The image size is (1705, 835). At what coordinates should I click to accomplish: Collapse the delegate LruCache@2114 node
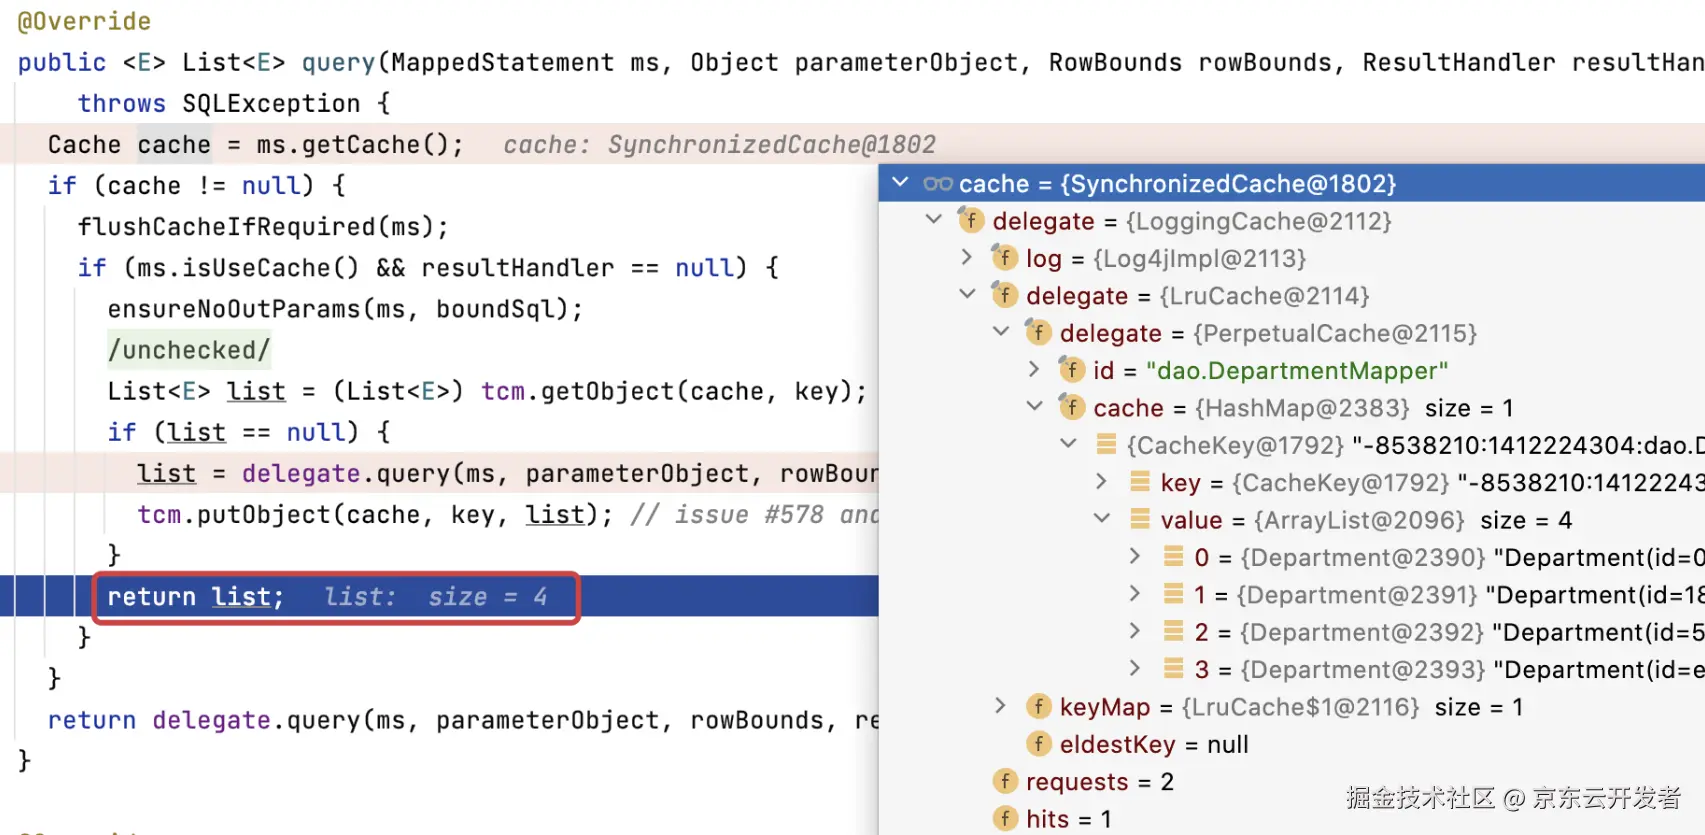click(967, 295)
